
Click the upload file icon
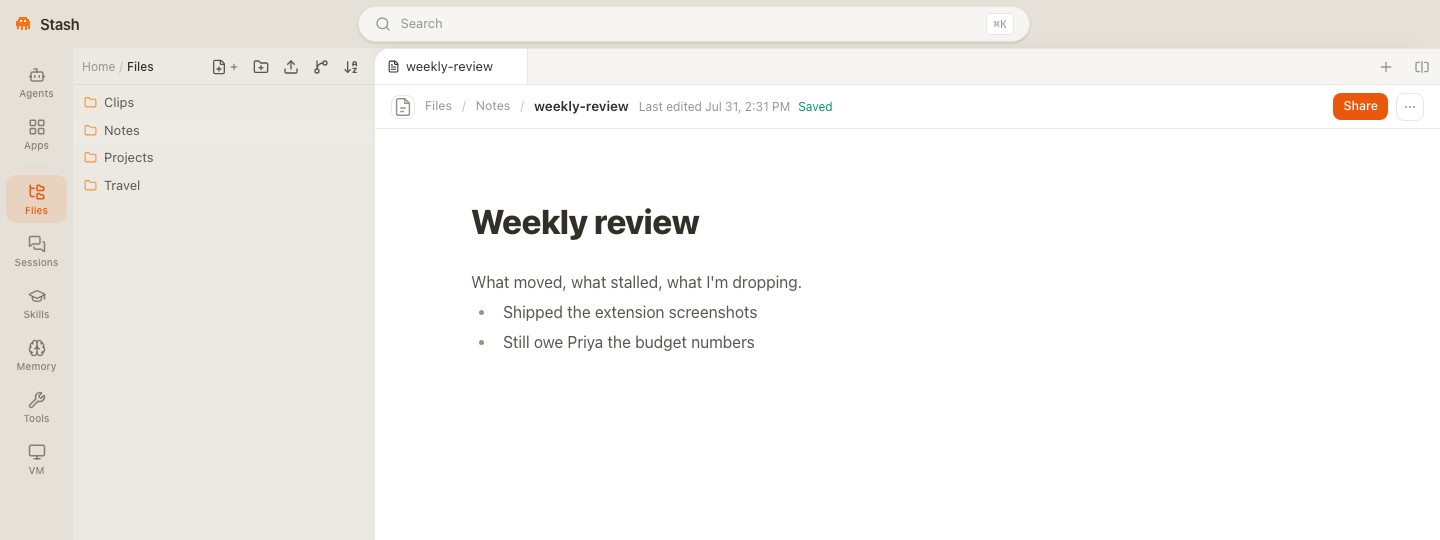point(291,67)
